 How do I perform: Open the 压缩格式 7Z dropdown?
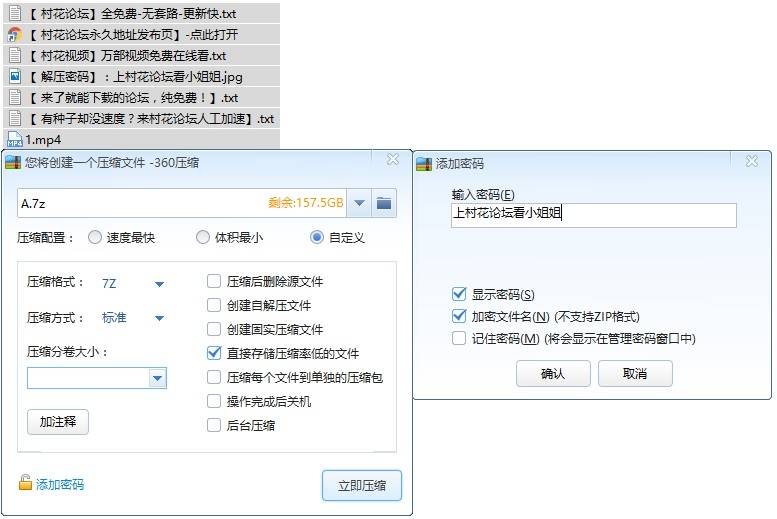[159, 284]
